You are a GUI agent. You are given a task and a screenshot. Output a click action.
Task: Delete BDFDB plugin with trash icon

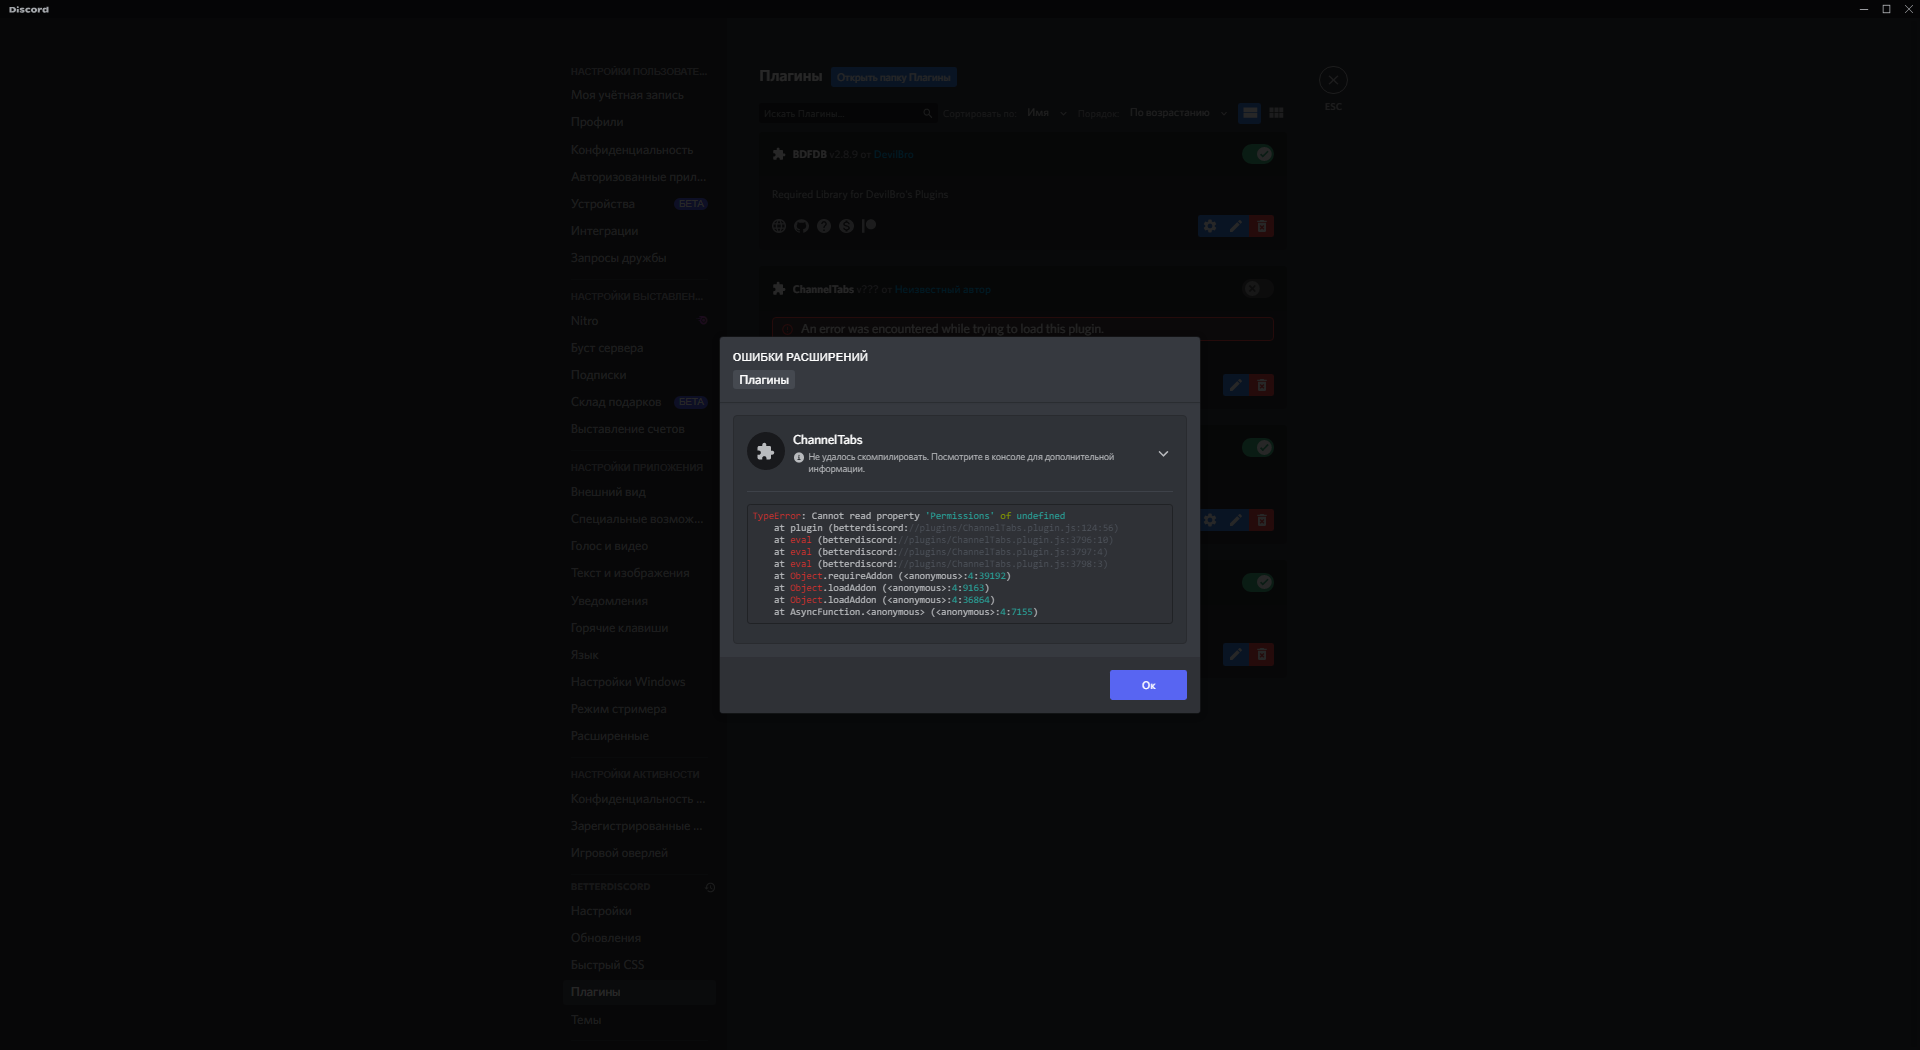[x=1262, y=226]
